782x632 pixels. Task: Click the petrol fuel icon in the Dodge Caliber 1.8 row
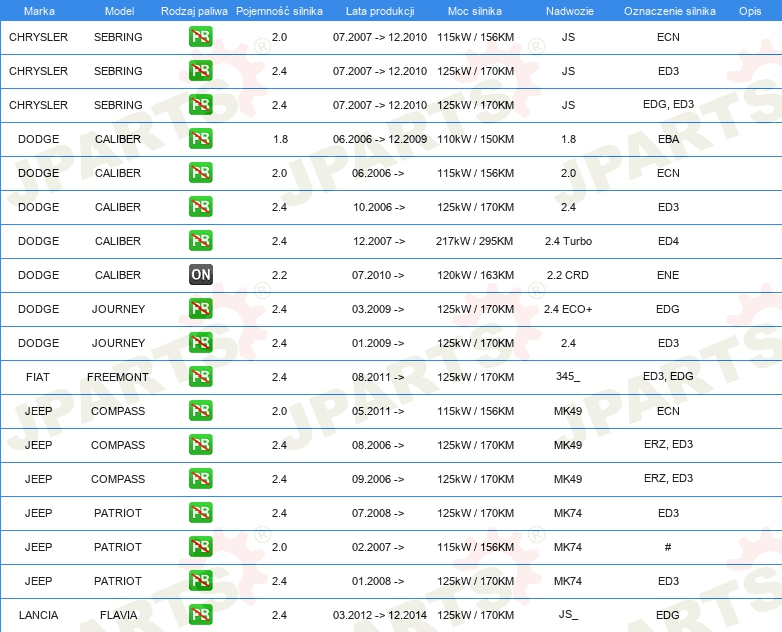tap(200, 138)
